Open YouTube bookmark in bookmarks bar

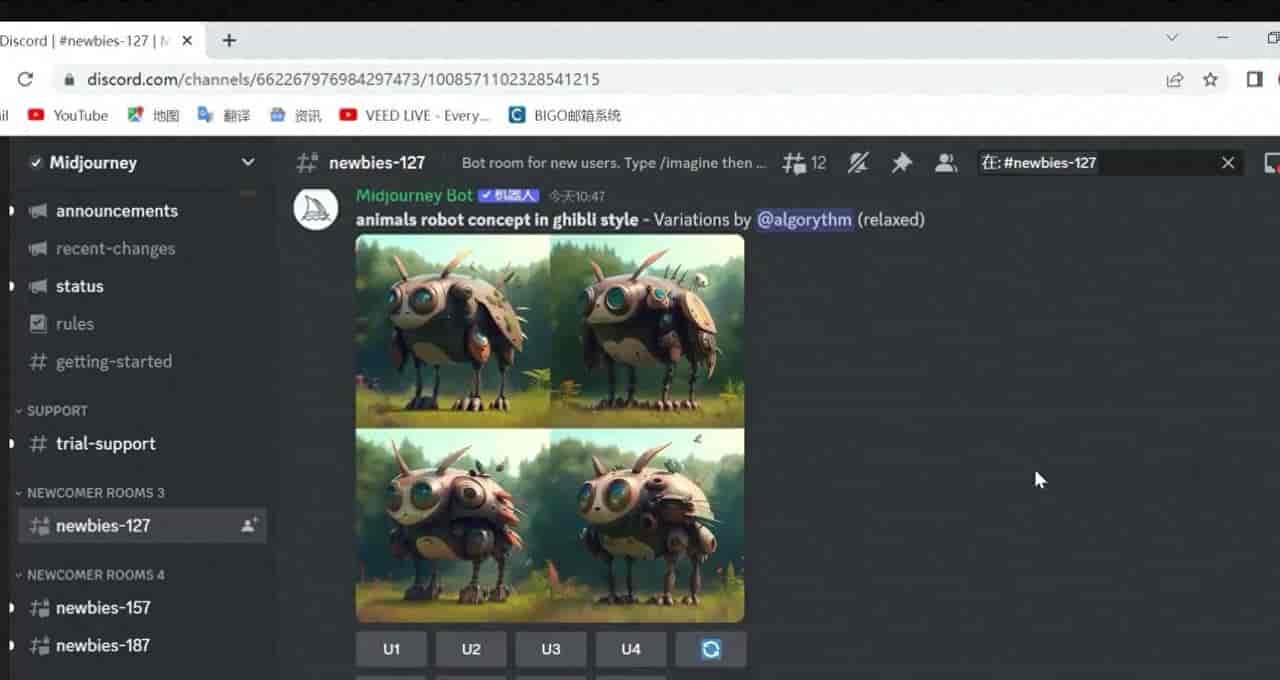(x=68, y=115)
